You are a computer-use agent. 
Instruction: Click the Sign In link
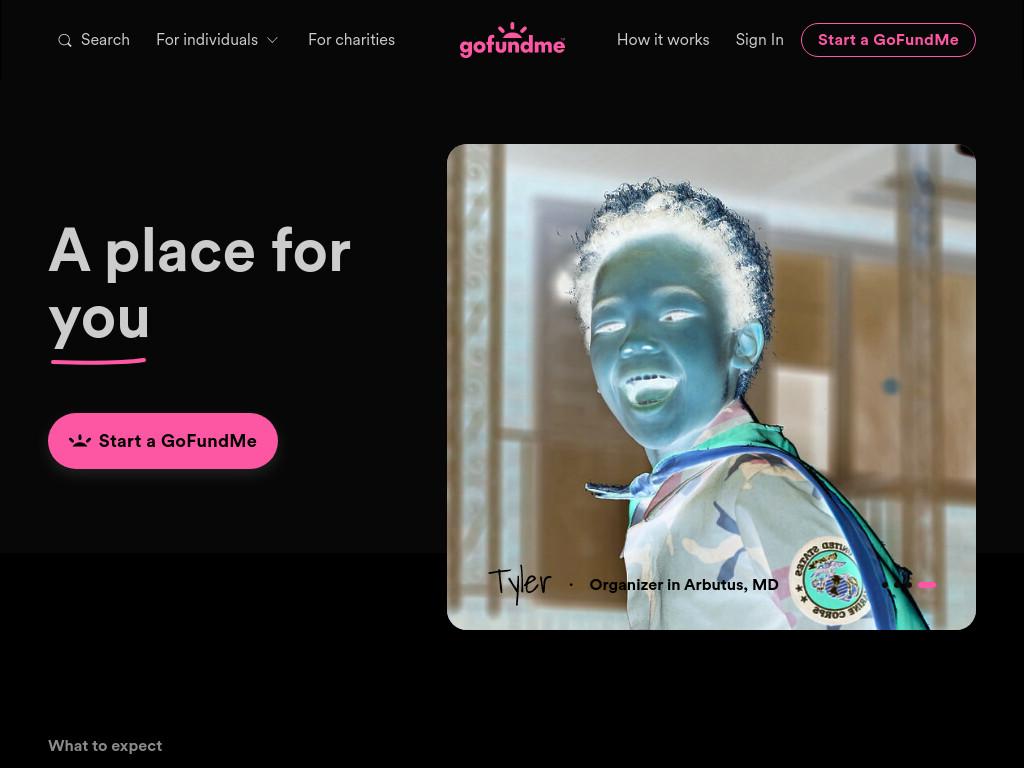(760, 40)
